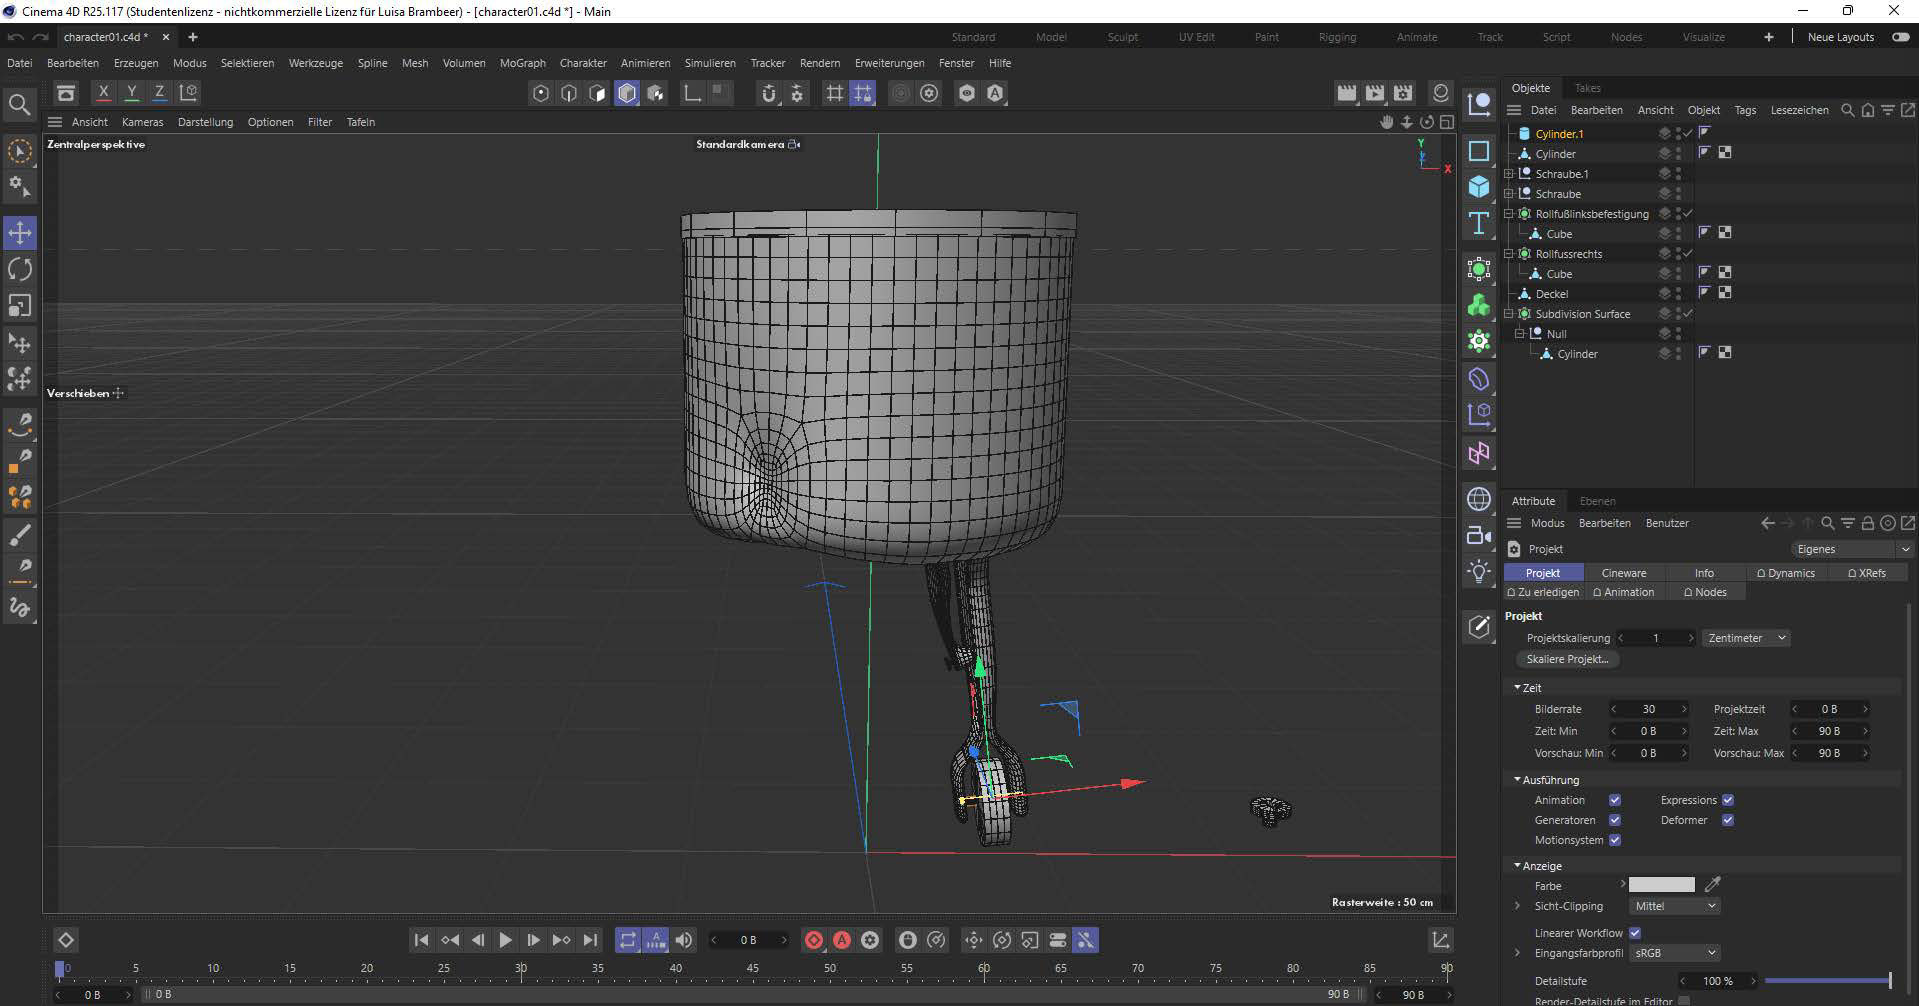Click the snap enable icon
This screenshot has height=1006, width=1919.
768,93
